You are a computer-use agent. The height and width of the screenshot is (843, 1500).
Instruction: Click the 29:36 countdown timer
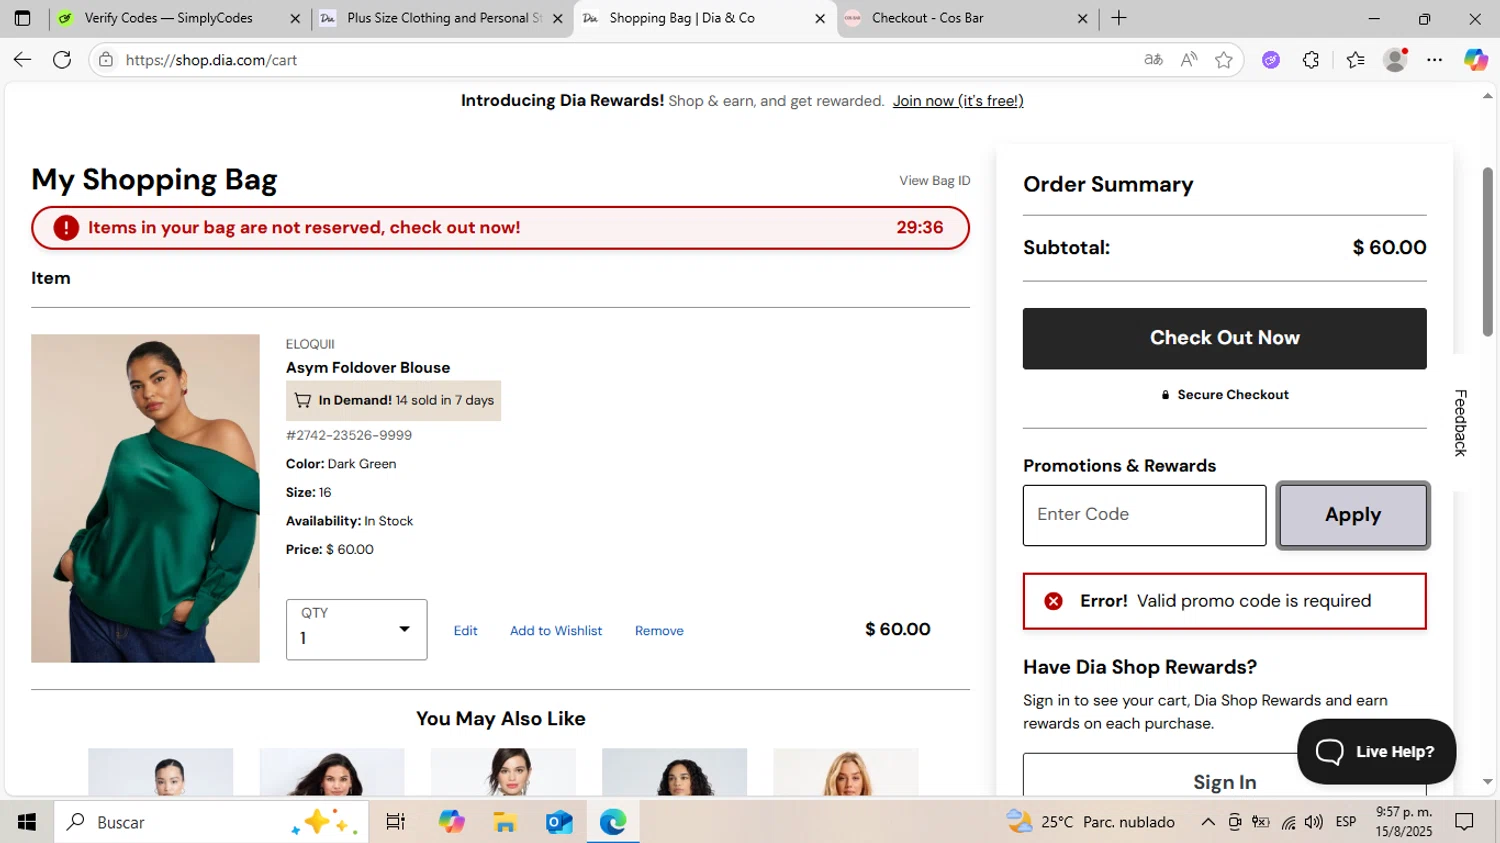coord(920,228)
